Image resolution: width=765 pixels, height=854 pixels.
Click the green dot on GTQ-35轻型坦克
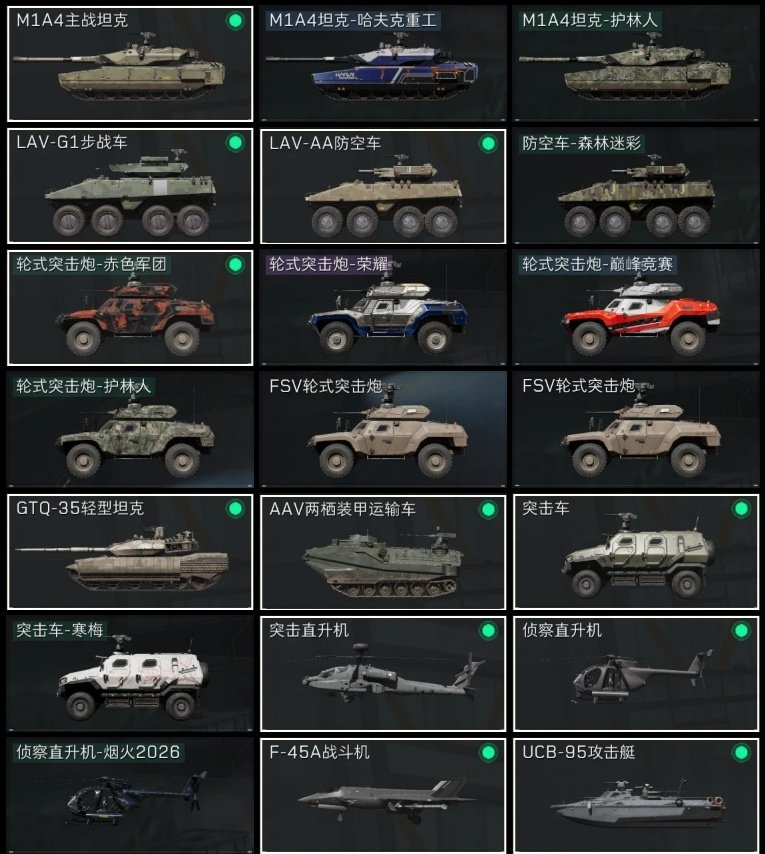[235, 509]
